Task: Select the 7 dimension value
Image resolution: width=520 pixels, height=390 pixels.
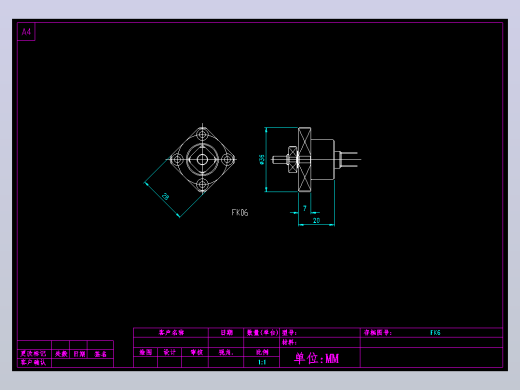Action: (305, 208)
